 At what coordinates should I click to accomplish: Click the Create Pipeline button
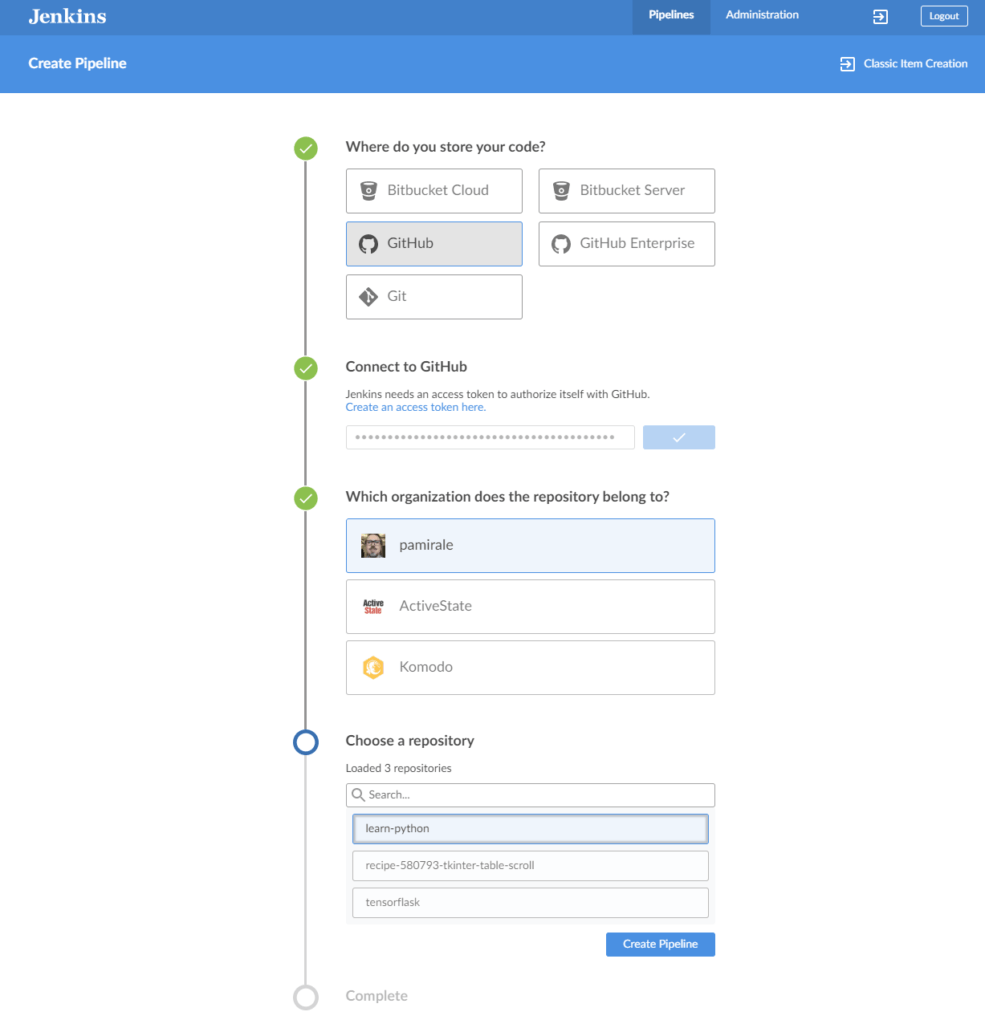(x=660, y=943)
